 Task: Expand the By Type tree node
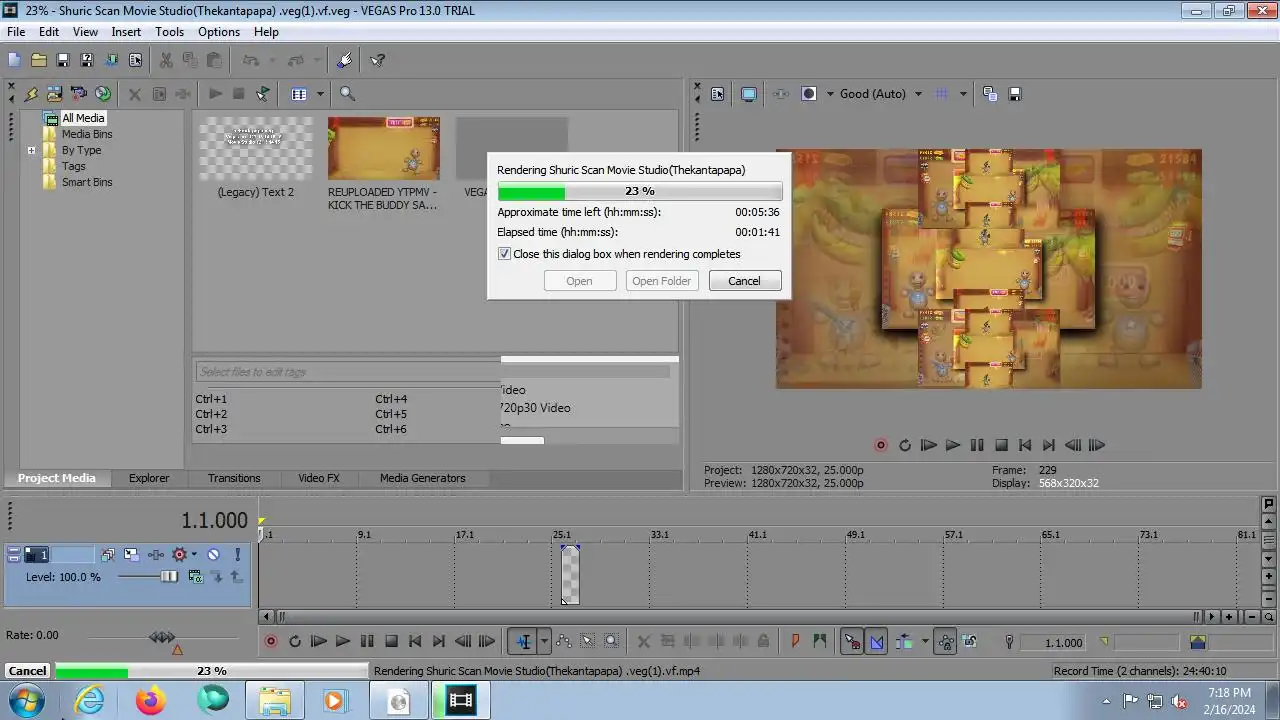coord(31,150)
